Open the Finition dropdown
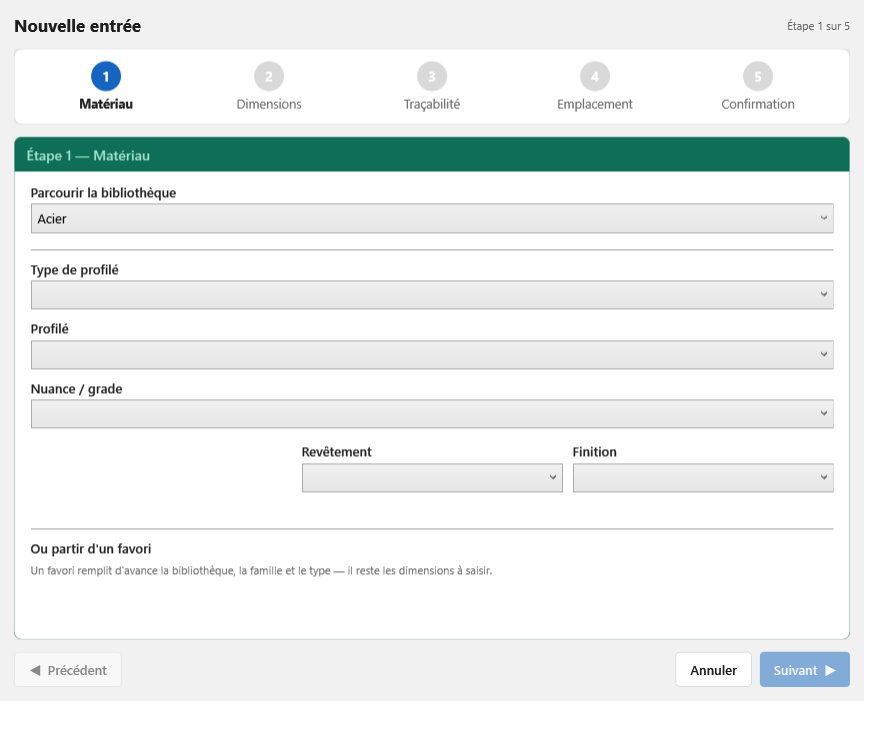The image size is (880, 740). coord(703,477)
